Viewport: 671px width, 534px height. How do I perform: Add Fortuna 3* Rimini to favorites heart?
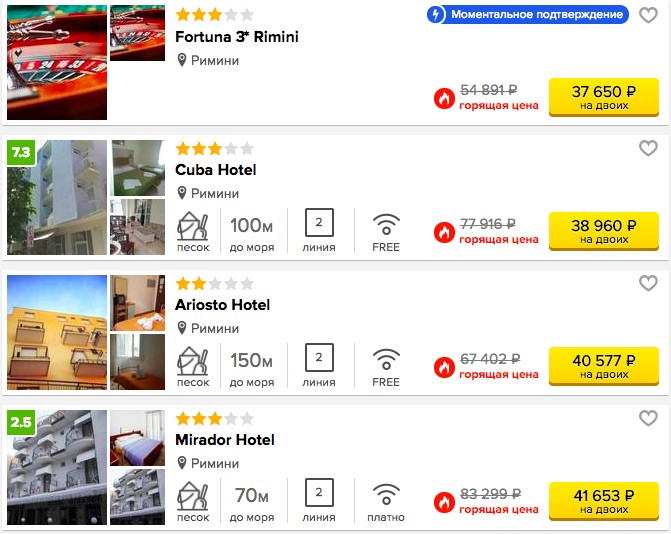point(648,15)
